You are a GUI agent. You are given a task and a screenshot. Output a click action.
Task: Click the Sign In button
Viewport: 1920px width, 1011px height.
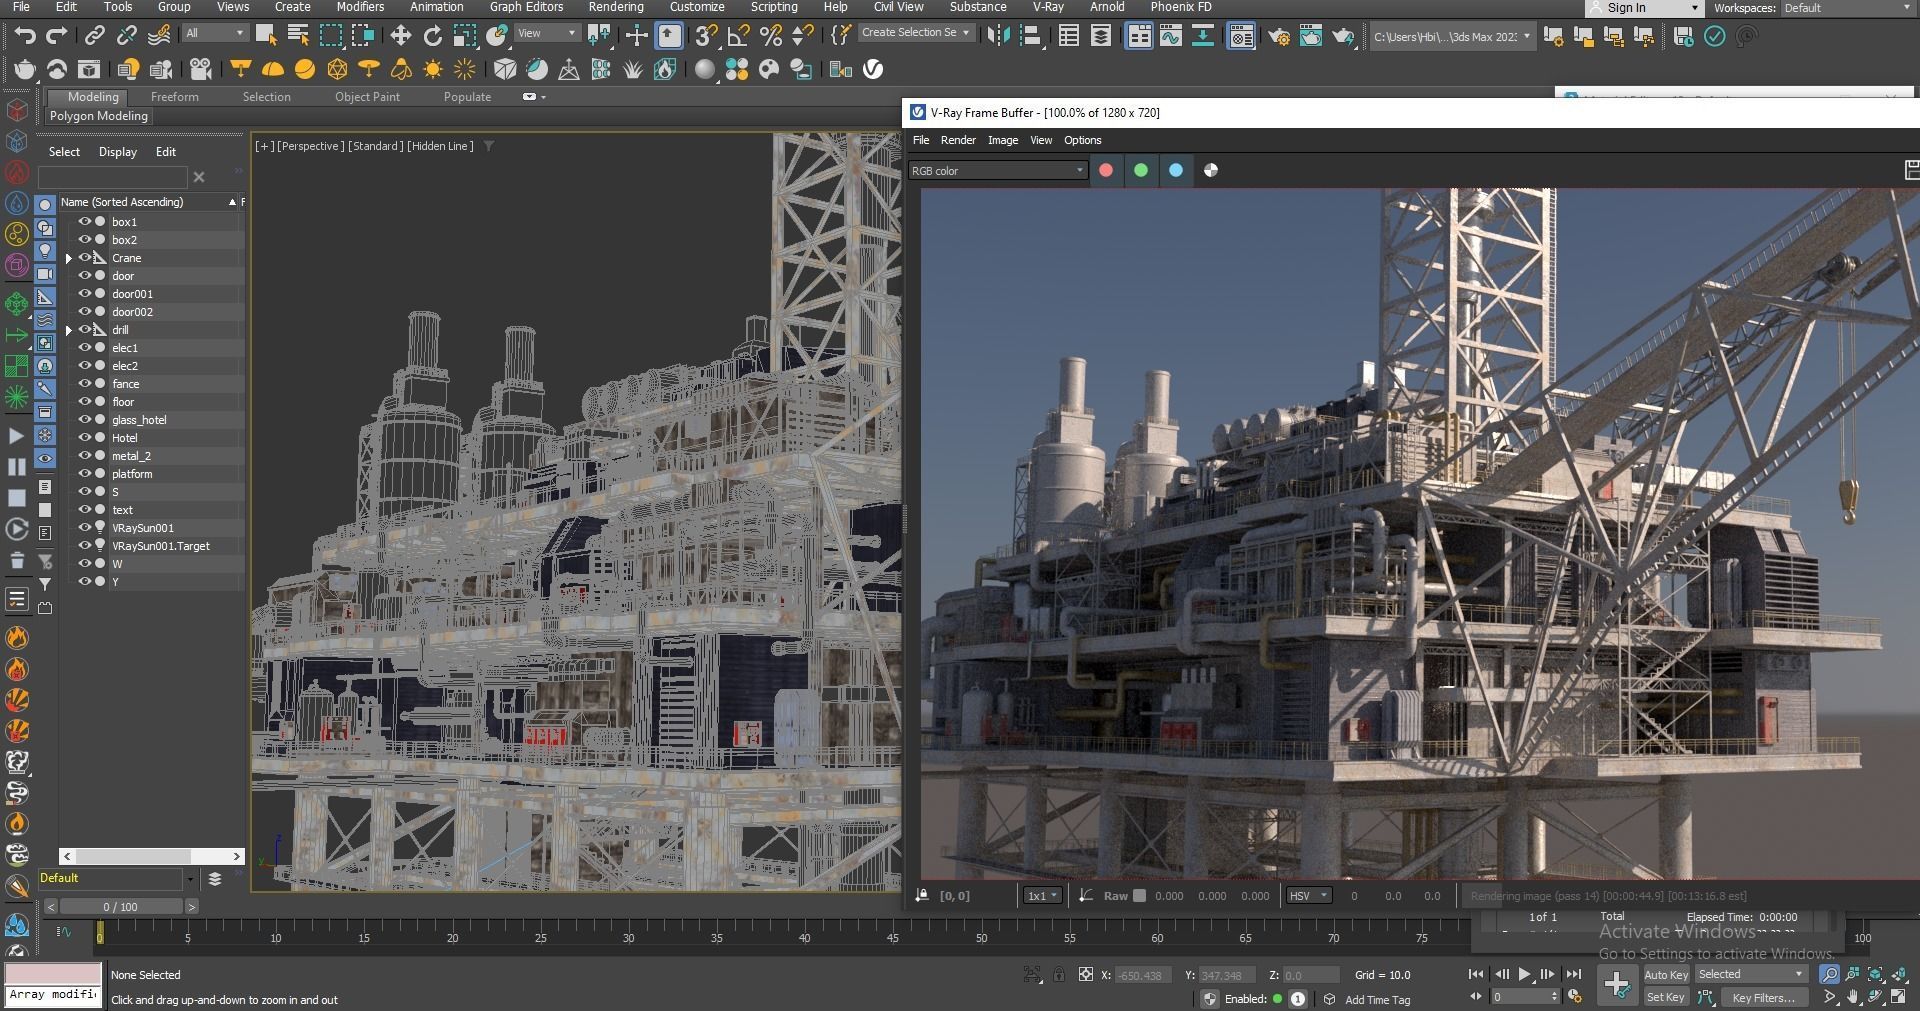click(x=1644, y=8)
